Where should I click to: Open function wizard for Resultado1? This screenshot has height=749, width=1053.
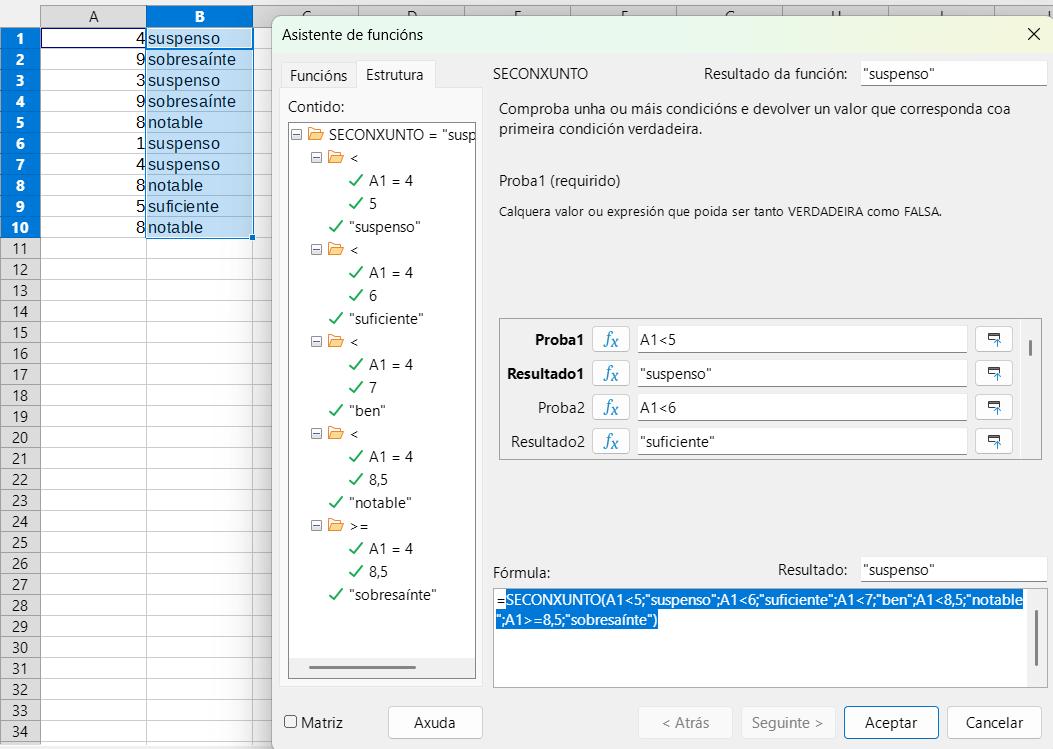(x=610, y=373)
